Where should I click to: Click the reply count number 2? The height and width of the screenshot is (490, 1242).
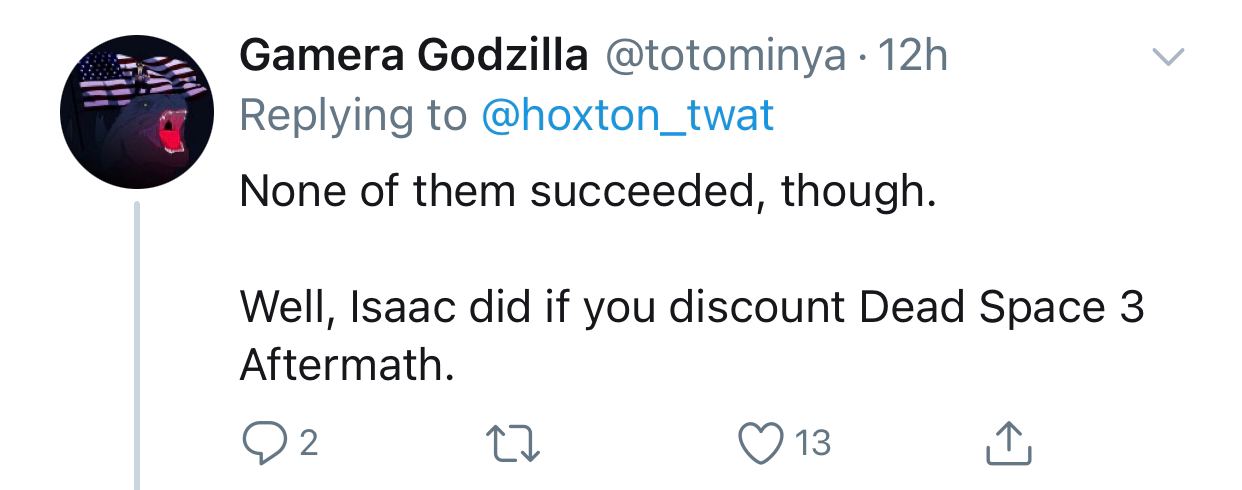coord(308,442)
